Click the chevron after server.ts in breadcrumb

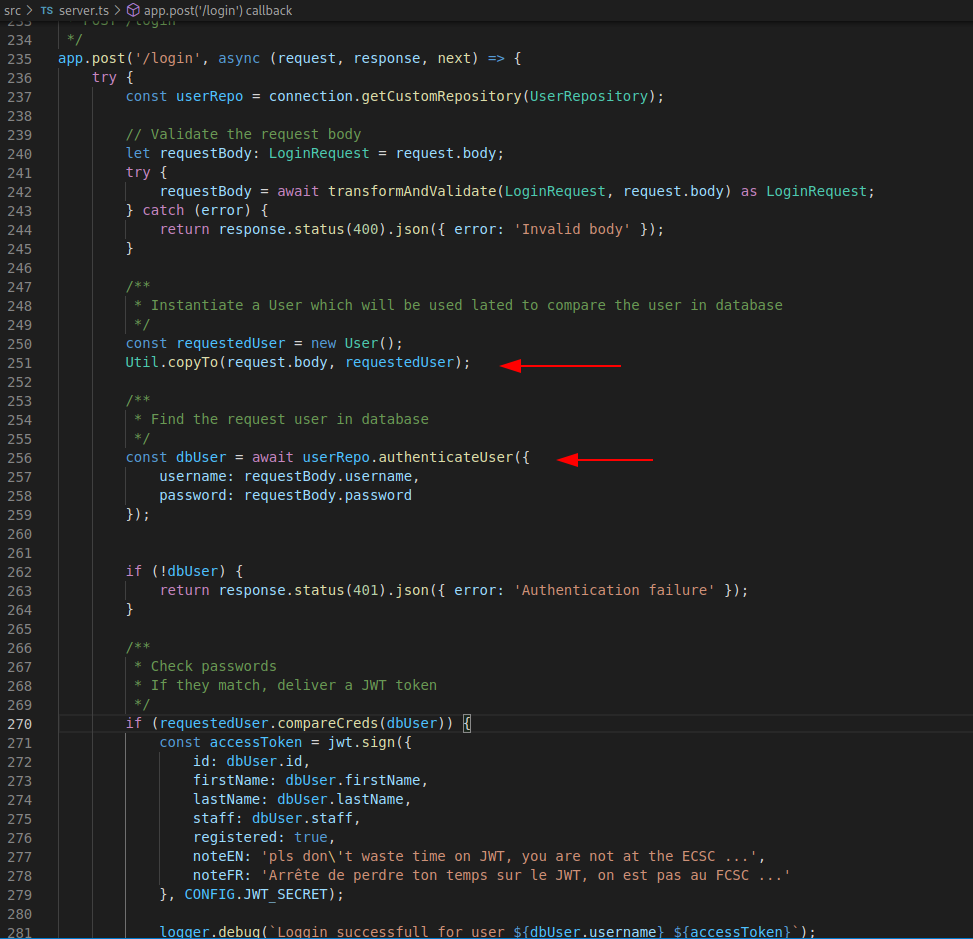[x=118, y=10]
